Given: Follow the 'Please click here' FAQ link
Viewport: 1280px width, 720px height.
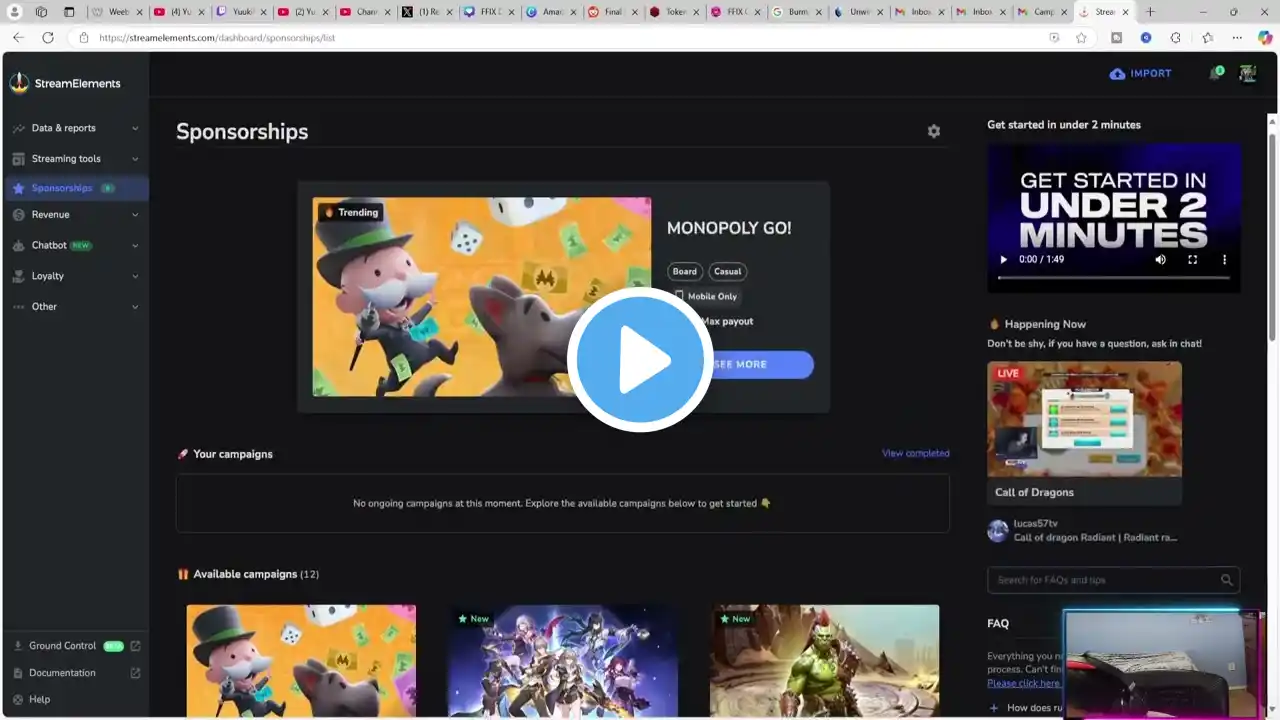Looking at the screenshot, I should [x=1023, y=683].
